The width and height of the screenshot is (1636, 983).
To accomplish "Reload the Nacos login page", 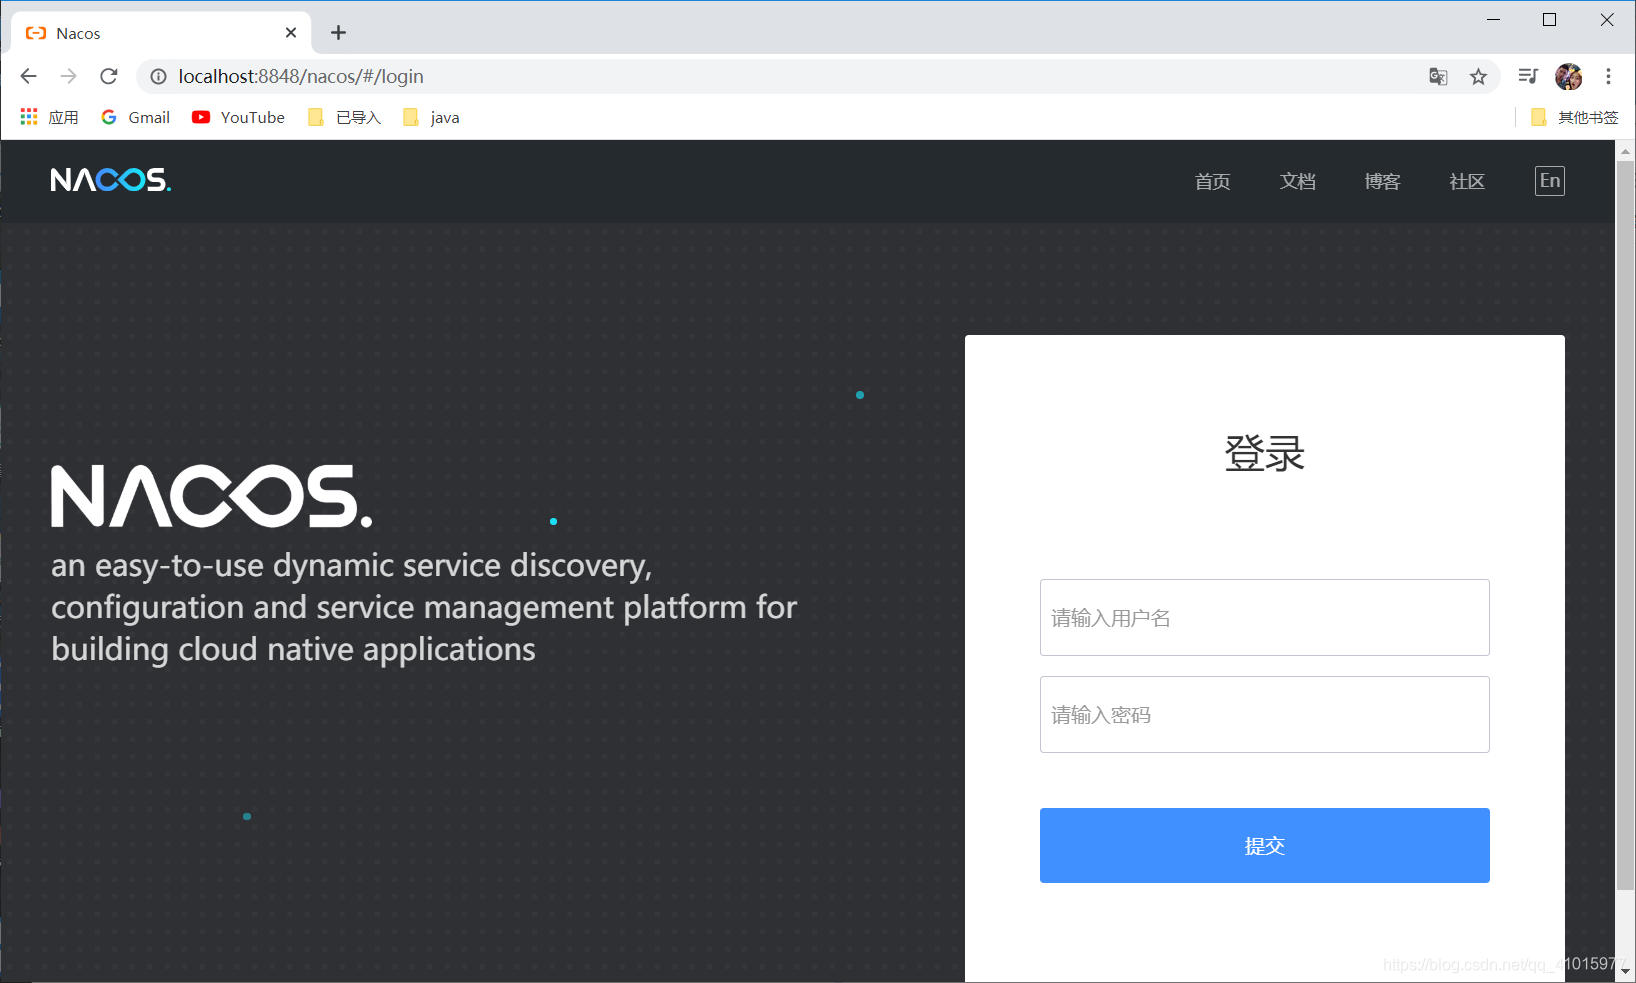I will pos(109,76).
